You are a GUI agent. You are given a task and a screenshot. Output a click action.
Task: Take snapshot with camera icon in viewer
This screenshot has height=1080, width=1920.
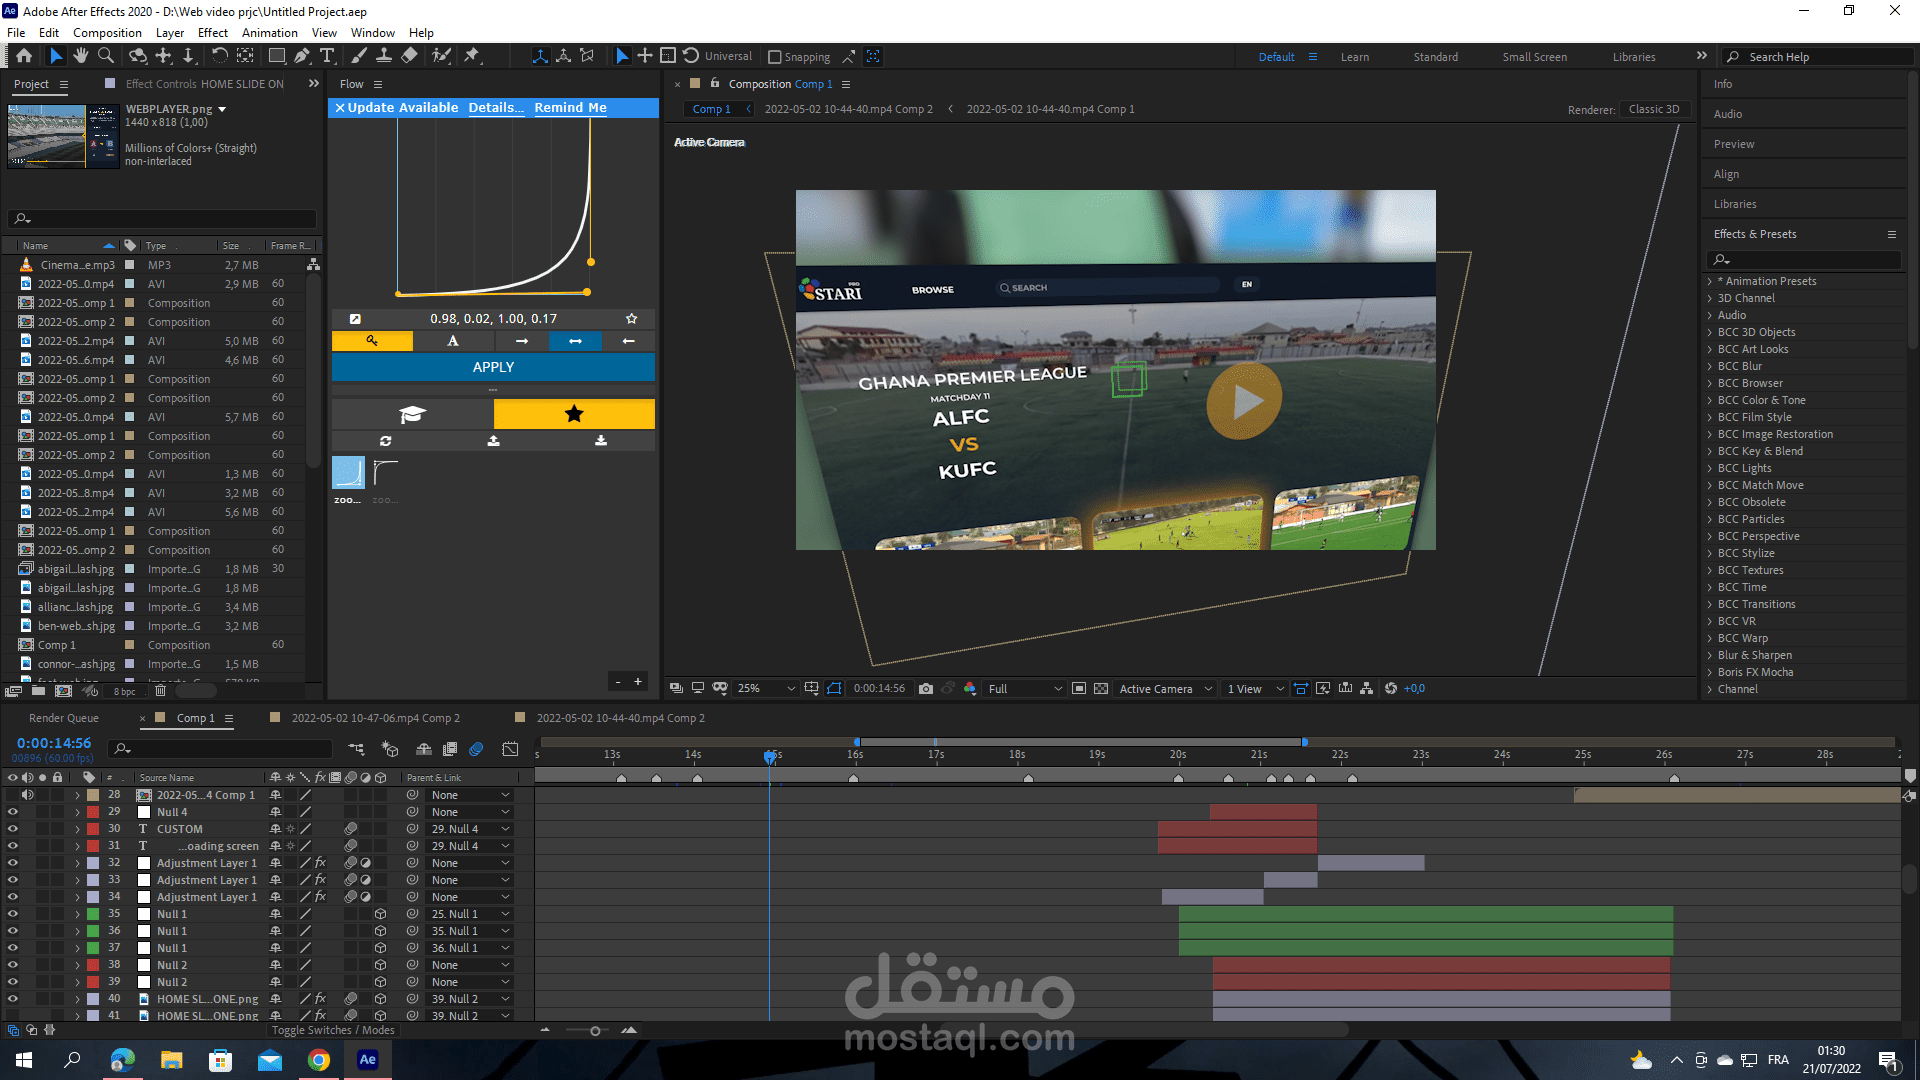[926, 688]
